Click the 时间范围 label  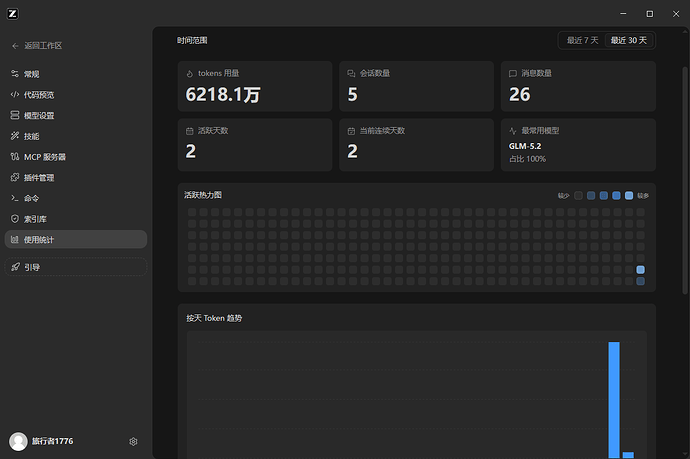pyautogui.click(x=192, y=40)
